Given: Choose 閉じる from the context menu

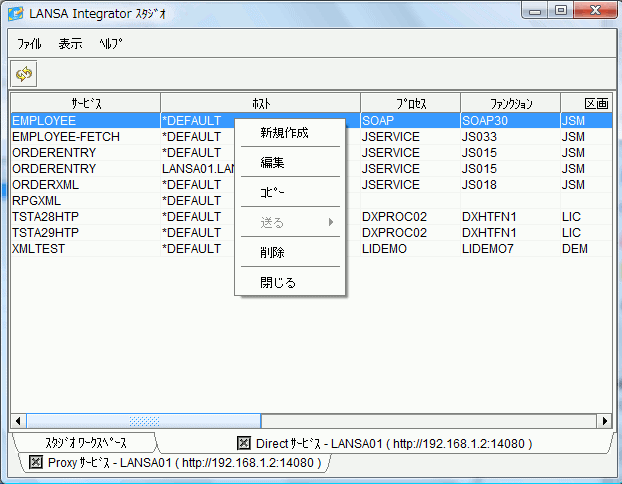Looking at the screenshot, I should point(290,282).
